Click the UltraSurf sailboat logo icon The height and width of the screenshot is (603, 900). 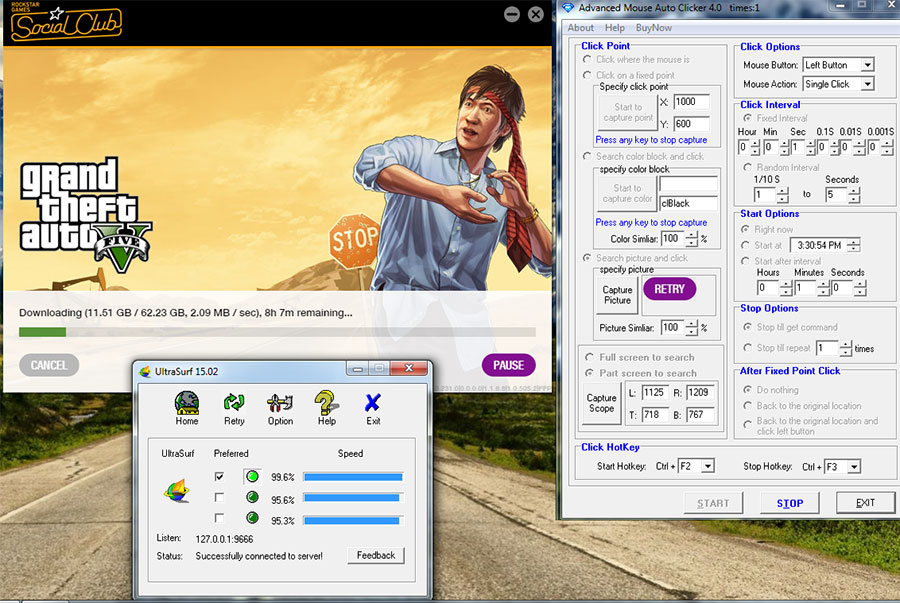pyautogui.click(x=177, y=491)
